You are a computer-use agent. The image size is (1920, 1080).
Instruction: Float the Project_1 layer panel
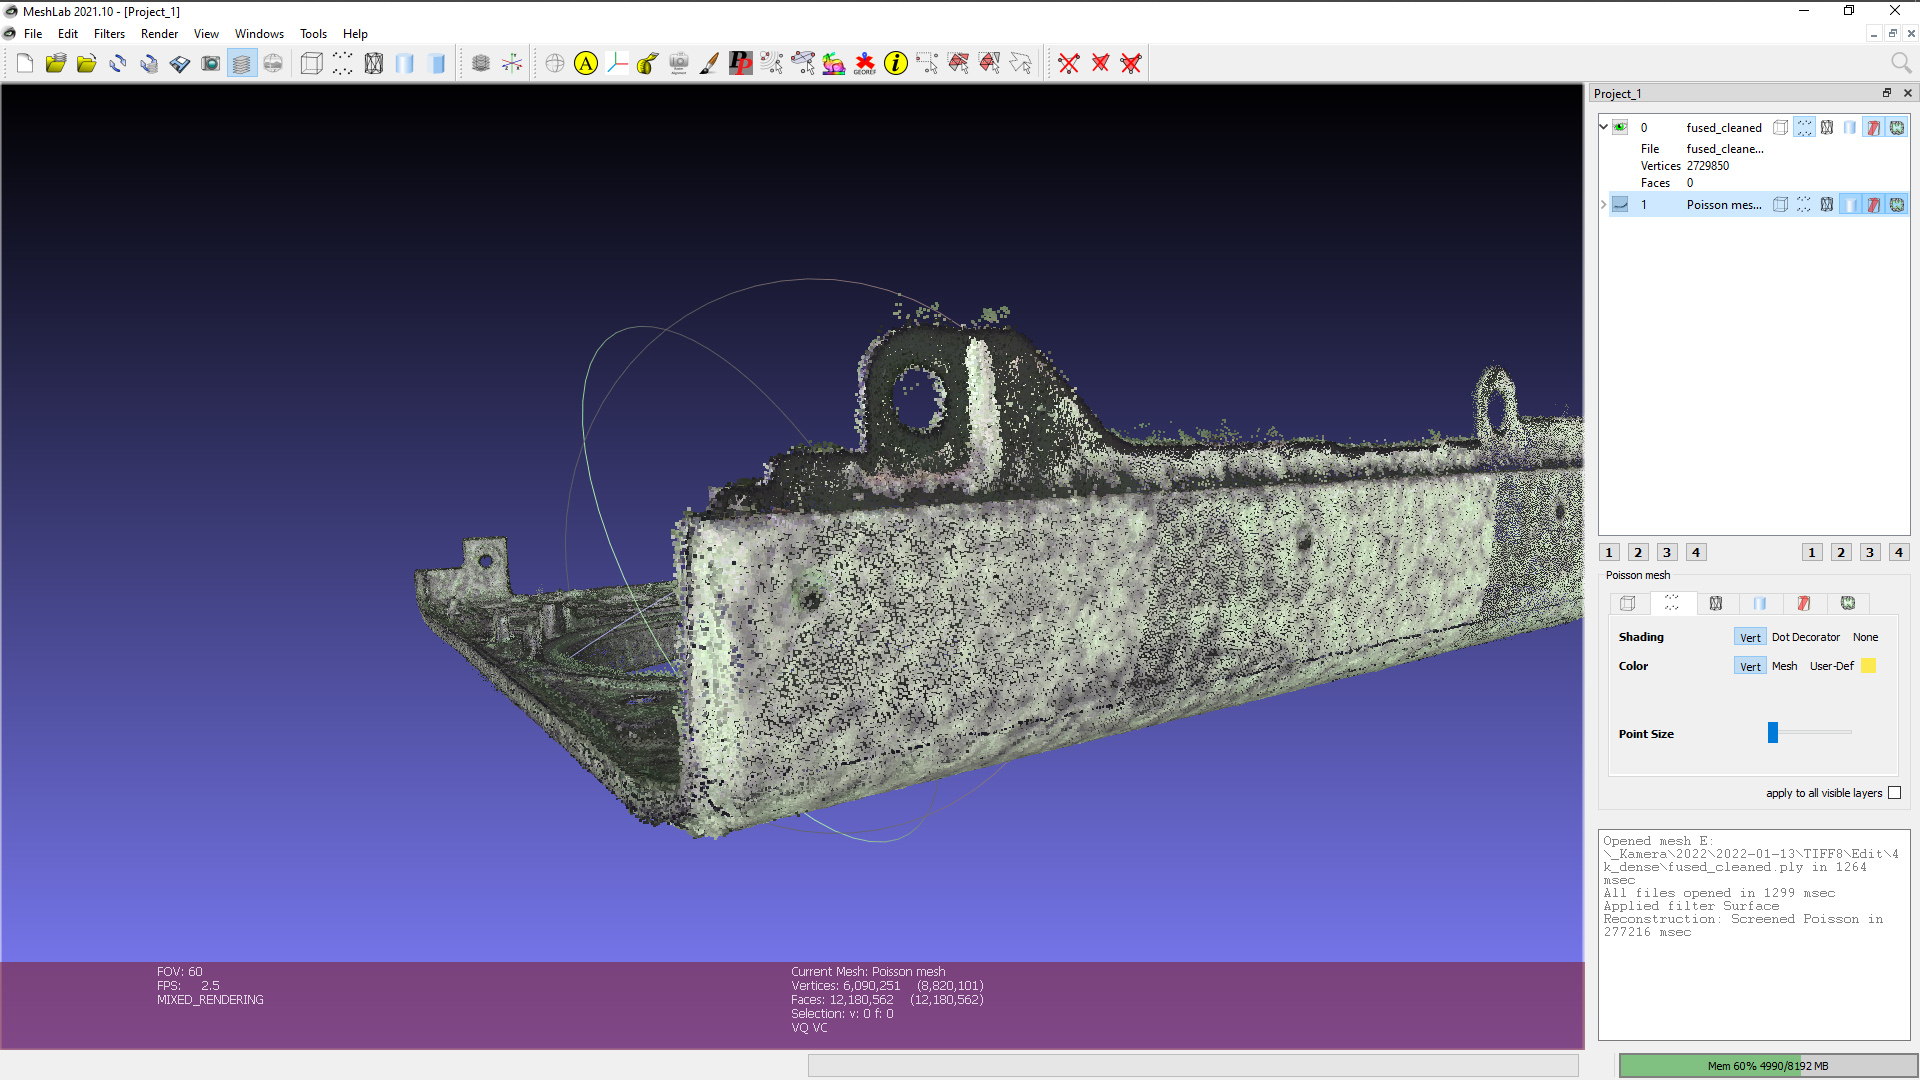(x=1887, y=93)
